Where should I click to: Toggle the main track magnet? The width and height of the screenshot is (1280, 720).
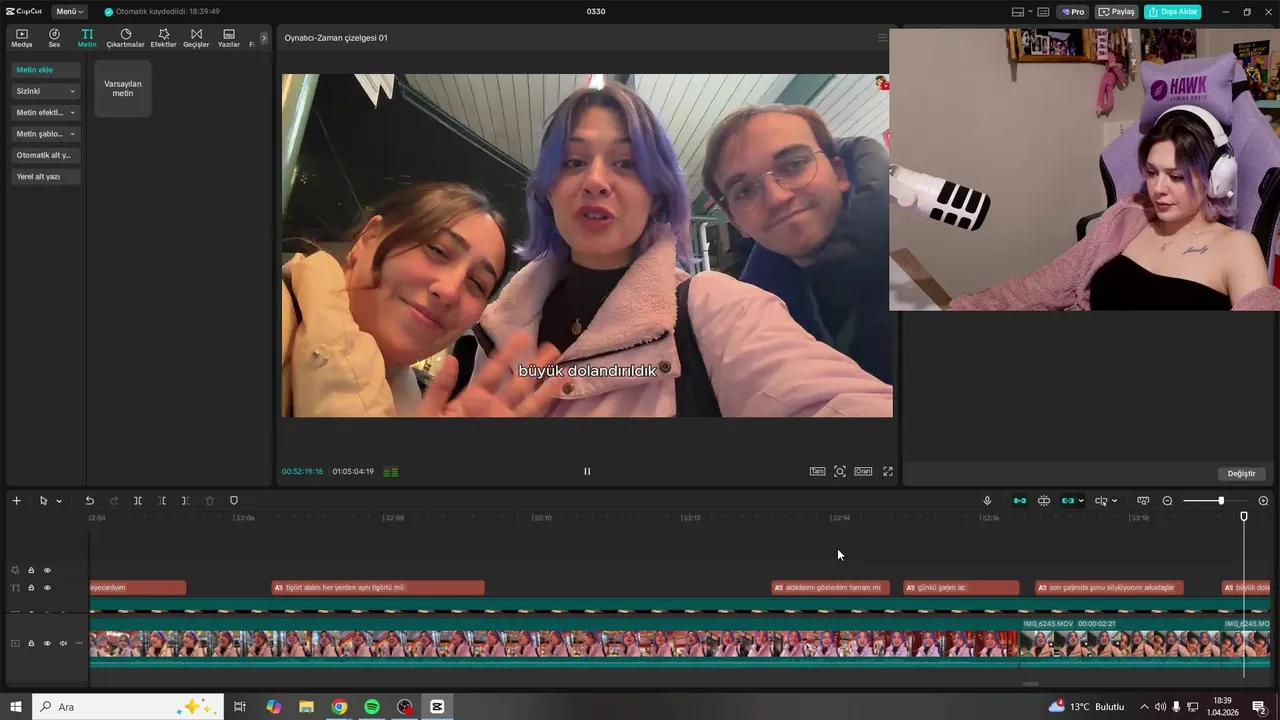pos(1020,500)
